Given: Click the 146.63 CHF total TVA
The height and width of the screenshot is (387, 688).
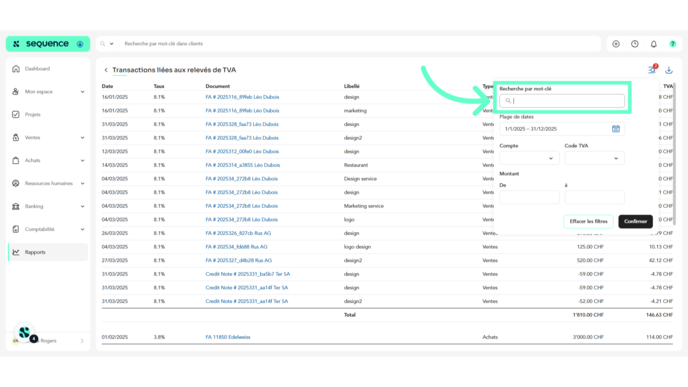Looking at the screenshot, I should (659, 315).
